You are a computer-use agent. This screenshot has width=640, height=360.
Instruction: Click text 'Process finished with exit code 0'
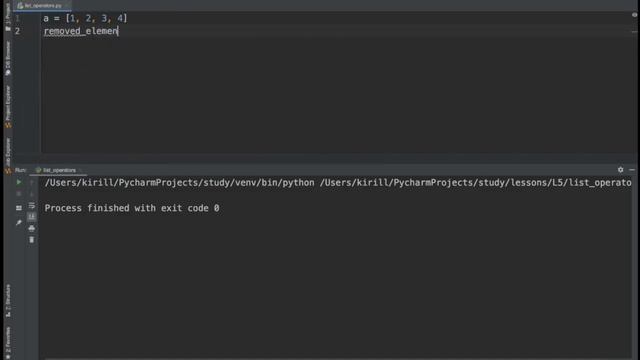click(132, 208)
